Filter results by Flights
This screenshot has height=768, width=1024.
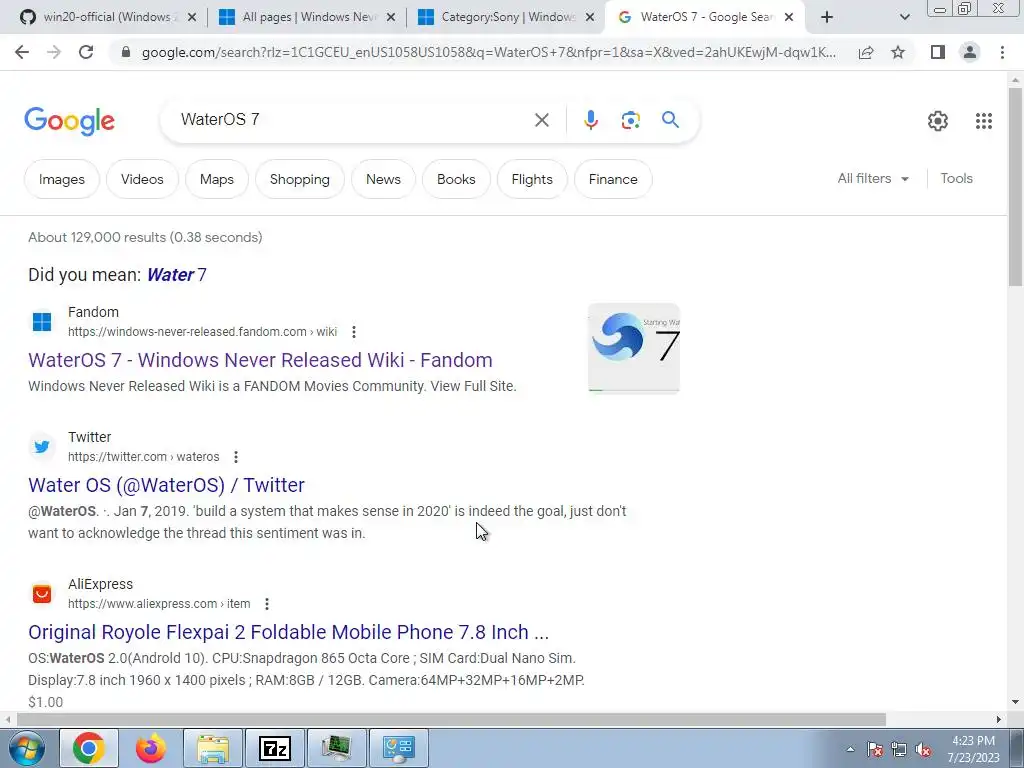[x=532, y=179]
